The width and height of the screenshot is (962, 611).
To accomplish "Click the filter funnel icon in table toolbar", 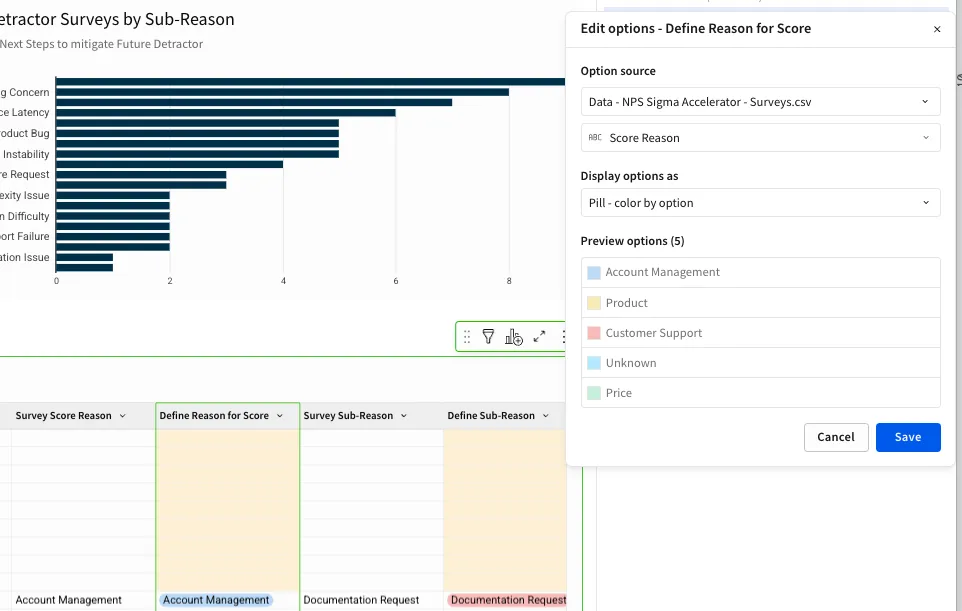I will (x=488, y=337).
